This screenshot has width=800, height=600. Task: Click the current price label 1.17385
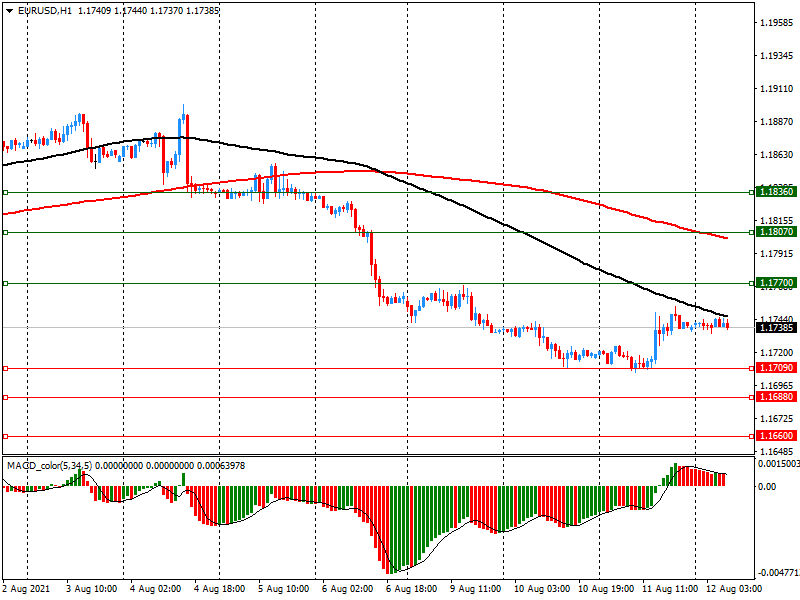pyautogui.click(x=777, y=328)
